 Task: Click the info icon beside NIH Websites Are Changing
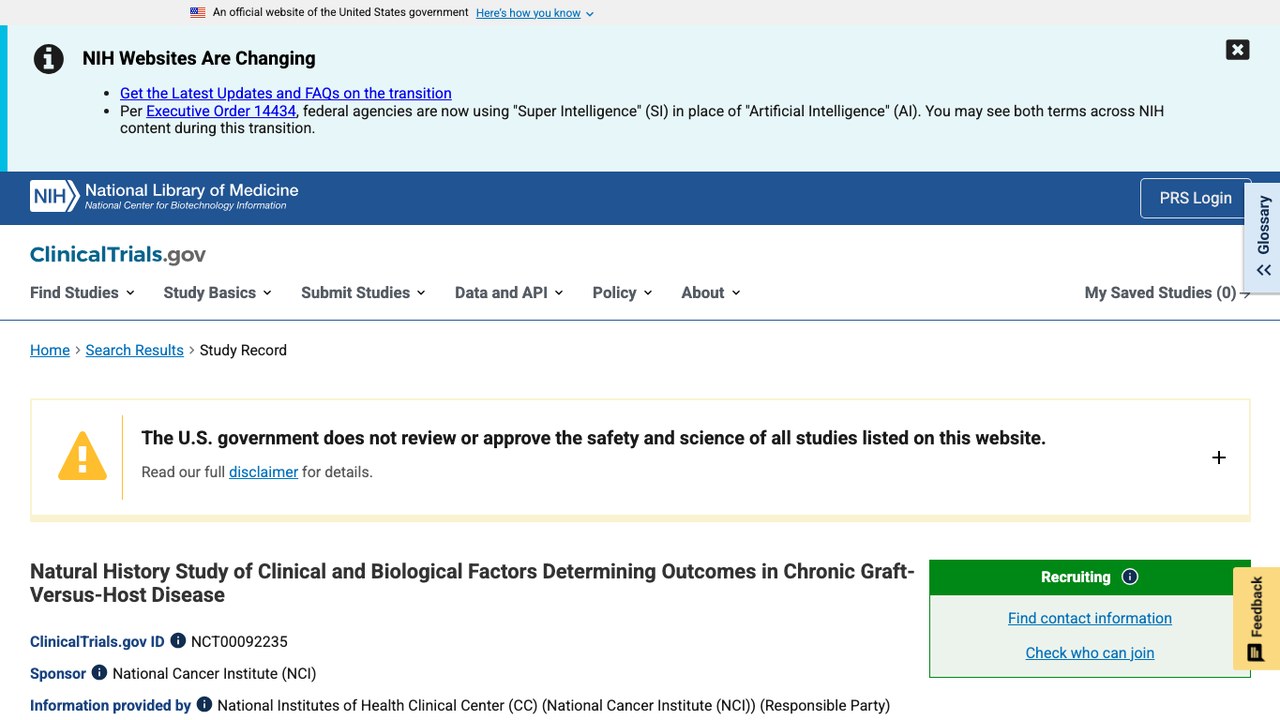(x=49, y=59)
